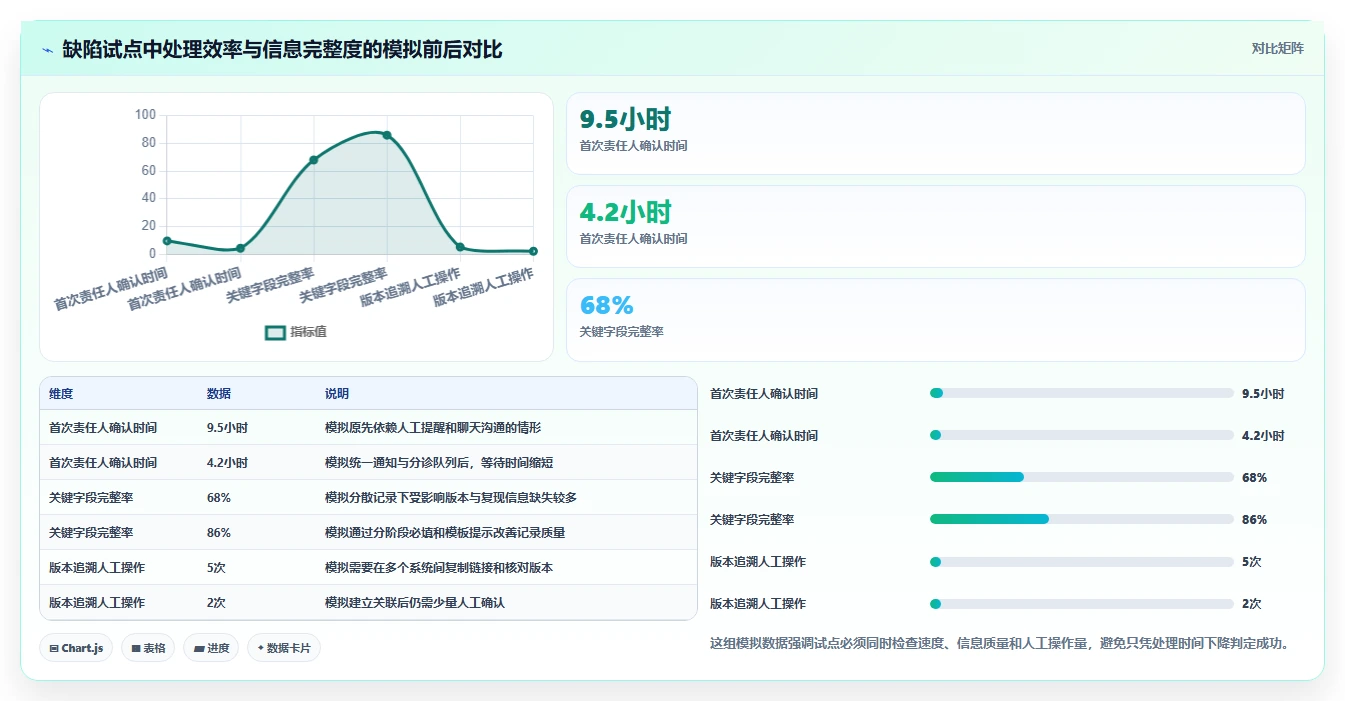
Task: Select the 9.5小时 metric card
Action: (935, 134)
